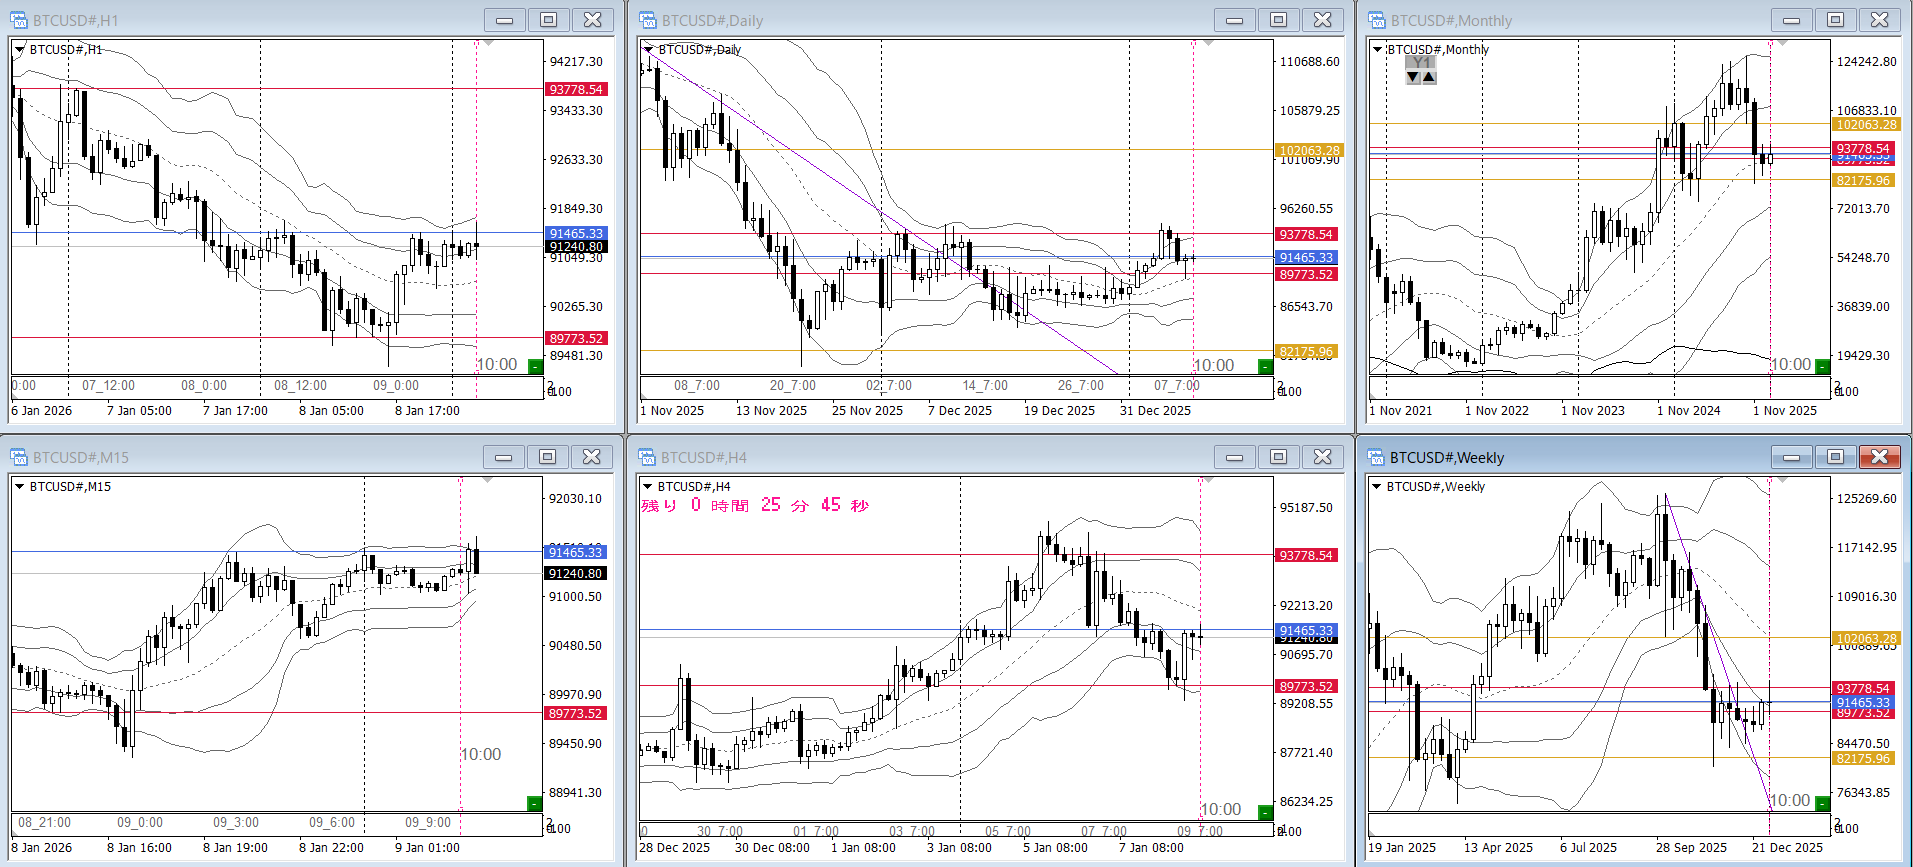Toggle the green minus button on the H1 chart
Screen dimensions: 1913x867
(x=535, y=367)
